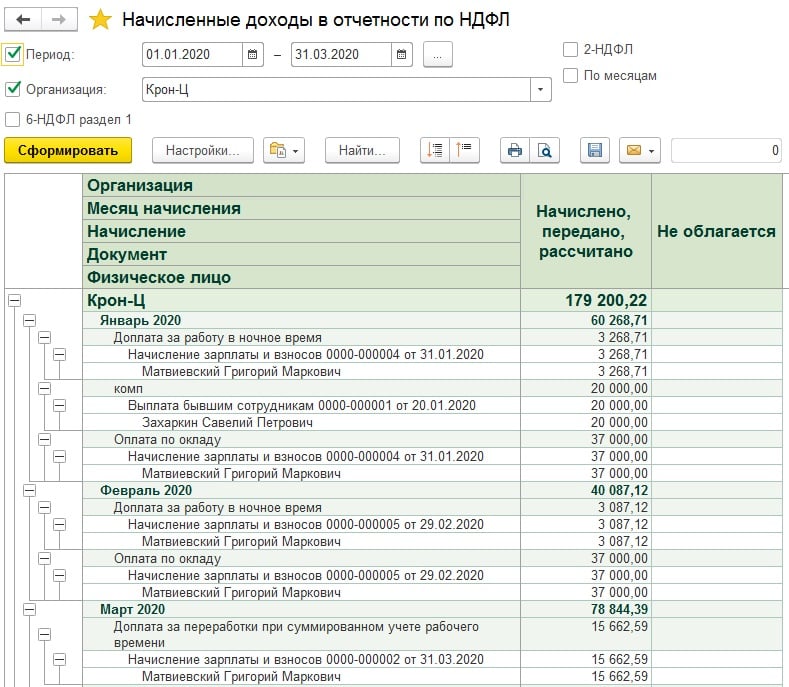
Task: Collapse the Январь 2020 group
Action: 29,320
